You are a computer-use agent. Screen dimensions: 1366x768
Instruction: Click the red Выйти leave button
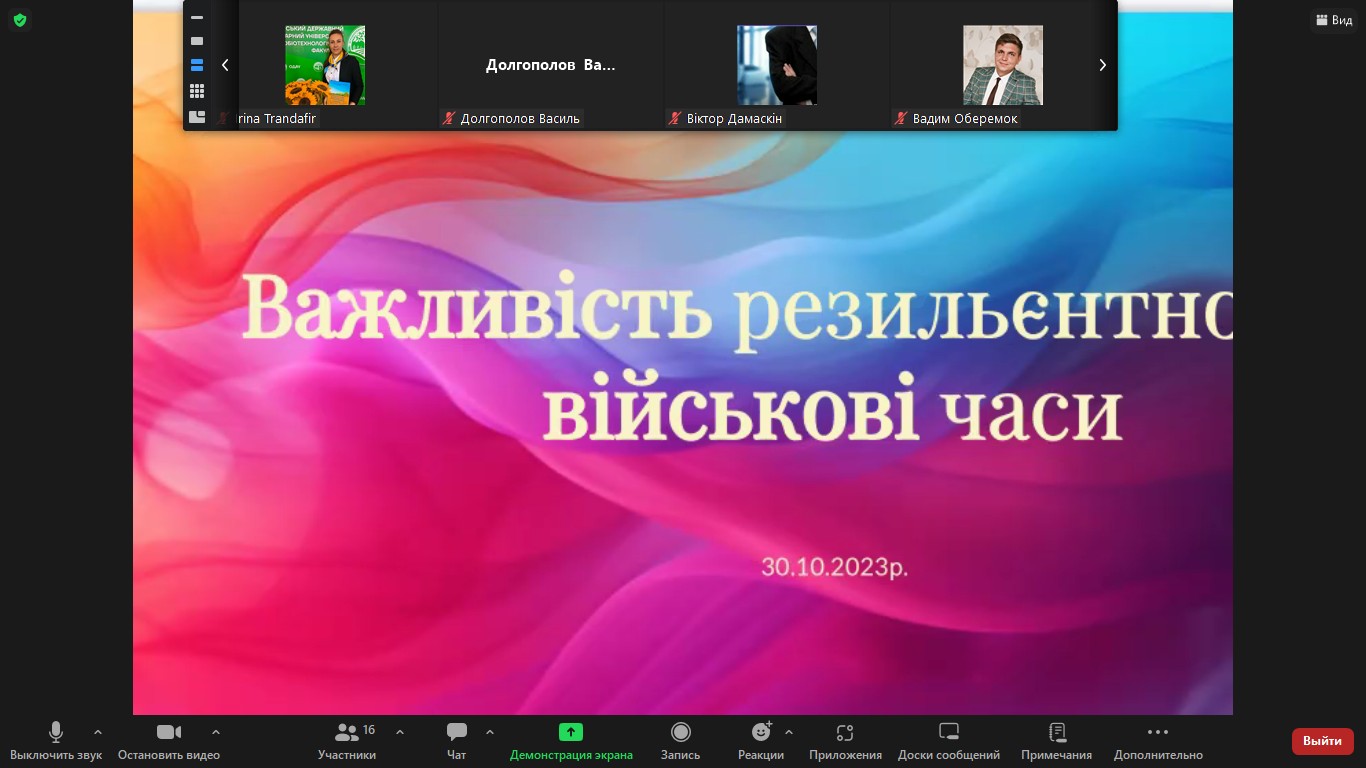click(x=1322, y=741)
